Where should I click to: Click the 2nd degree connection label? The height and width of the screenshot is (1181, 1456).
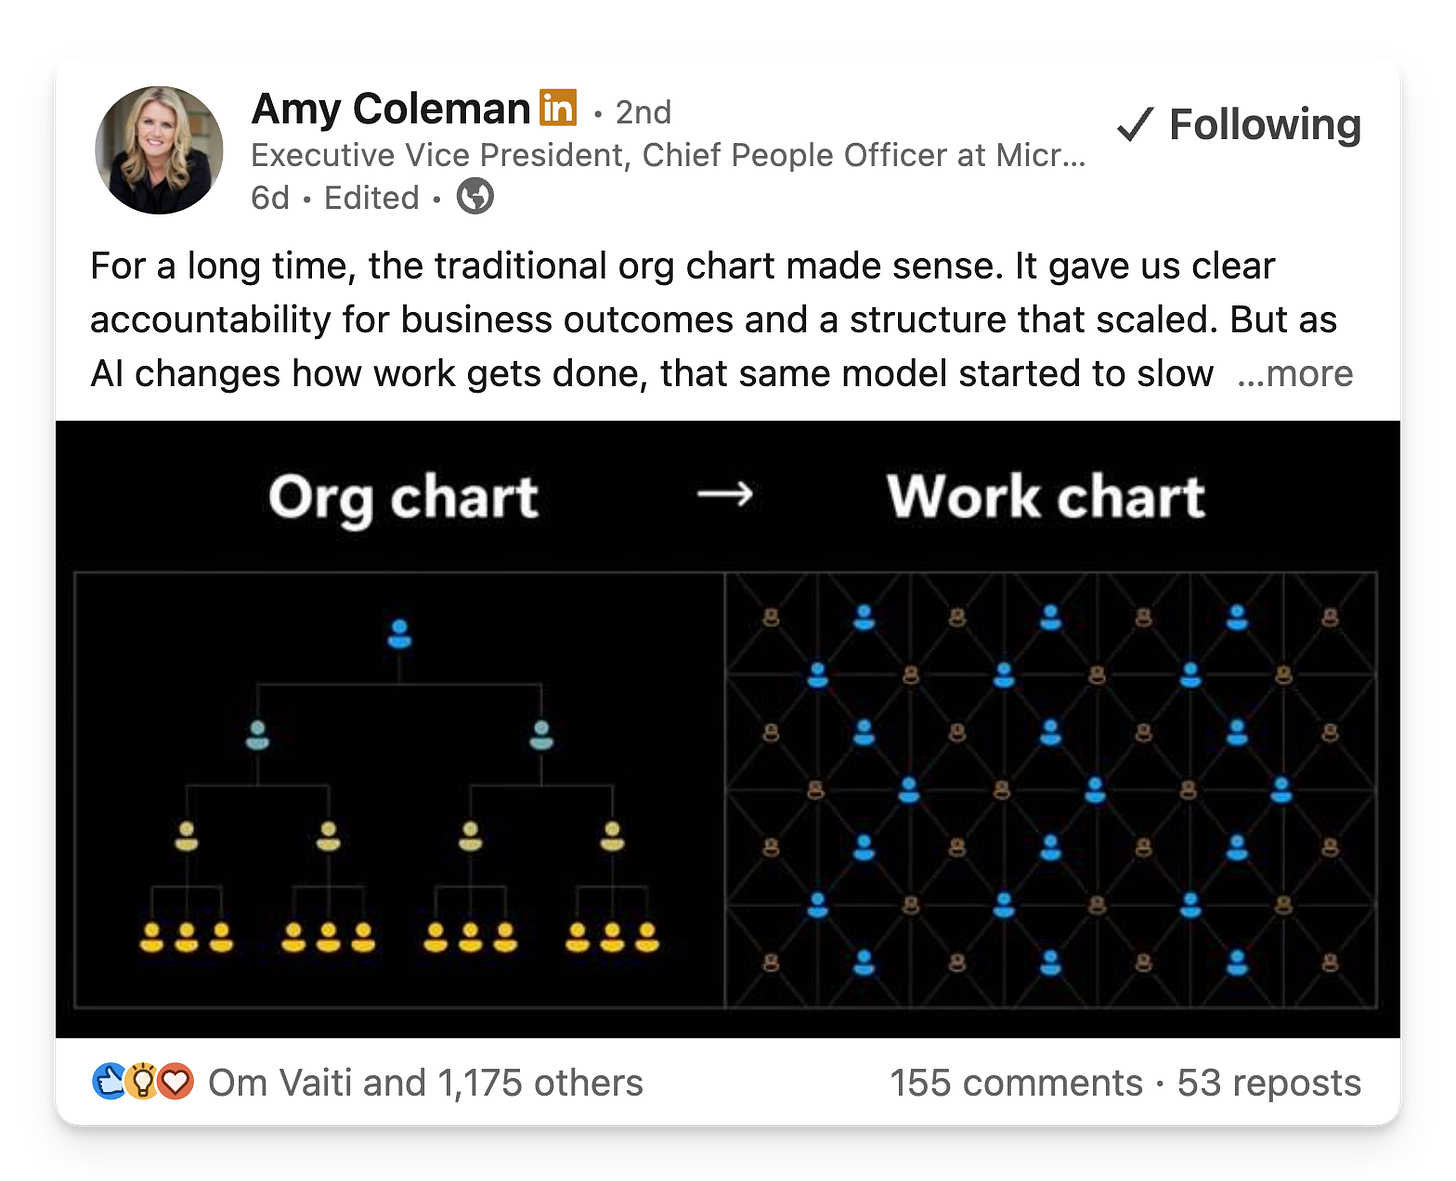point(643,112)
